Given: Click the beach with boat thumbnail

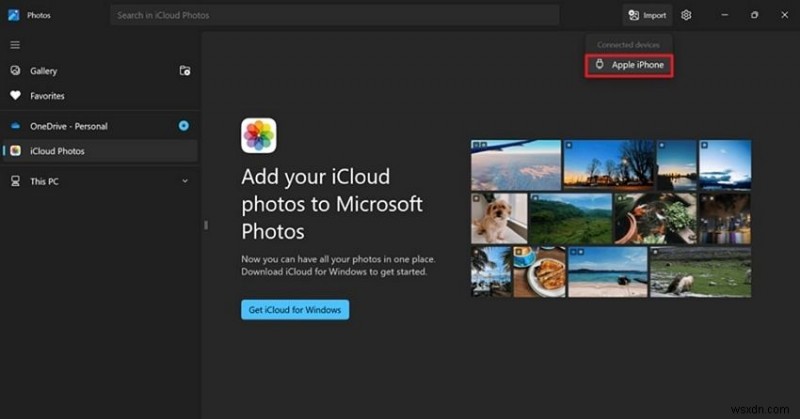Looking at the screenshot, I should (x=607, y=272).
